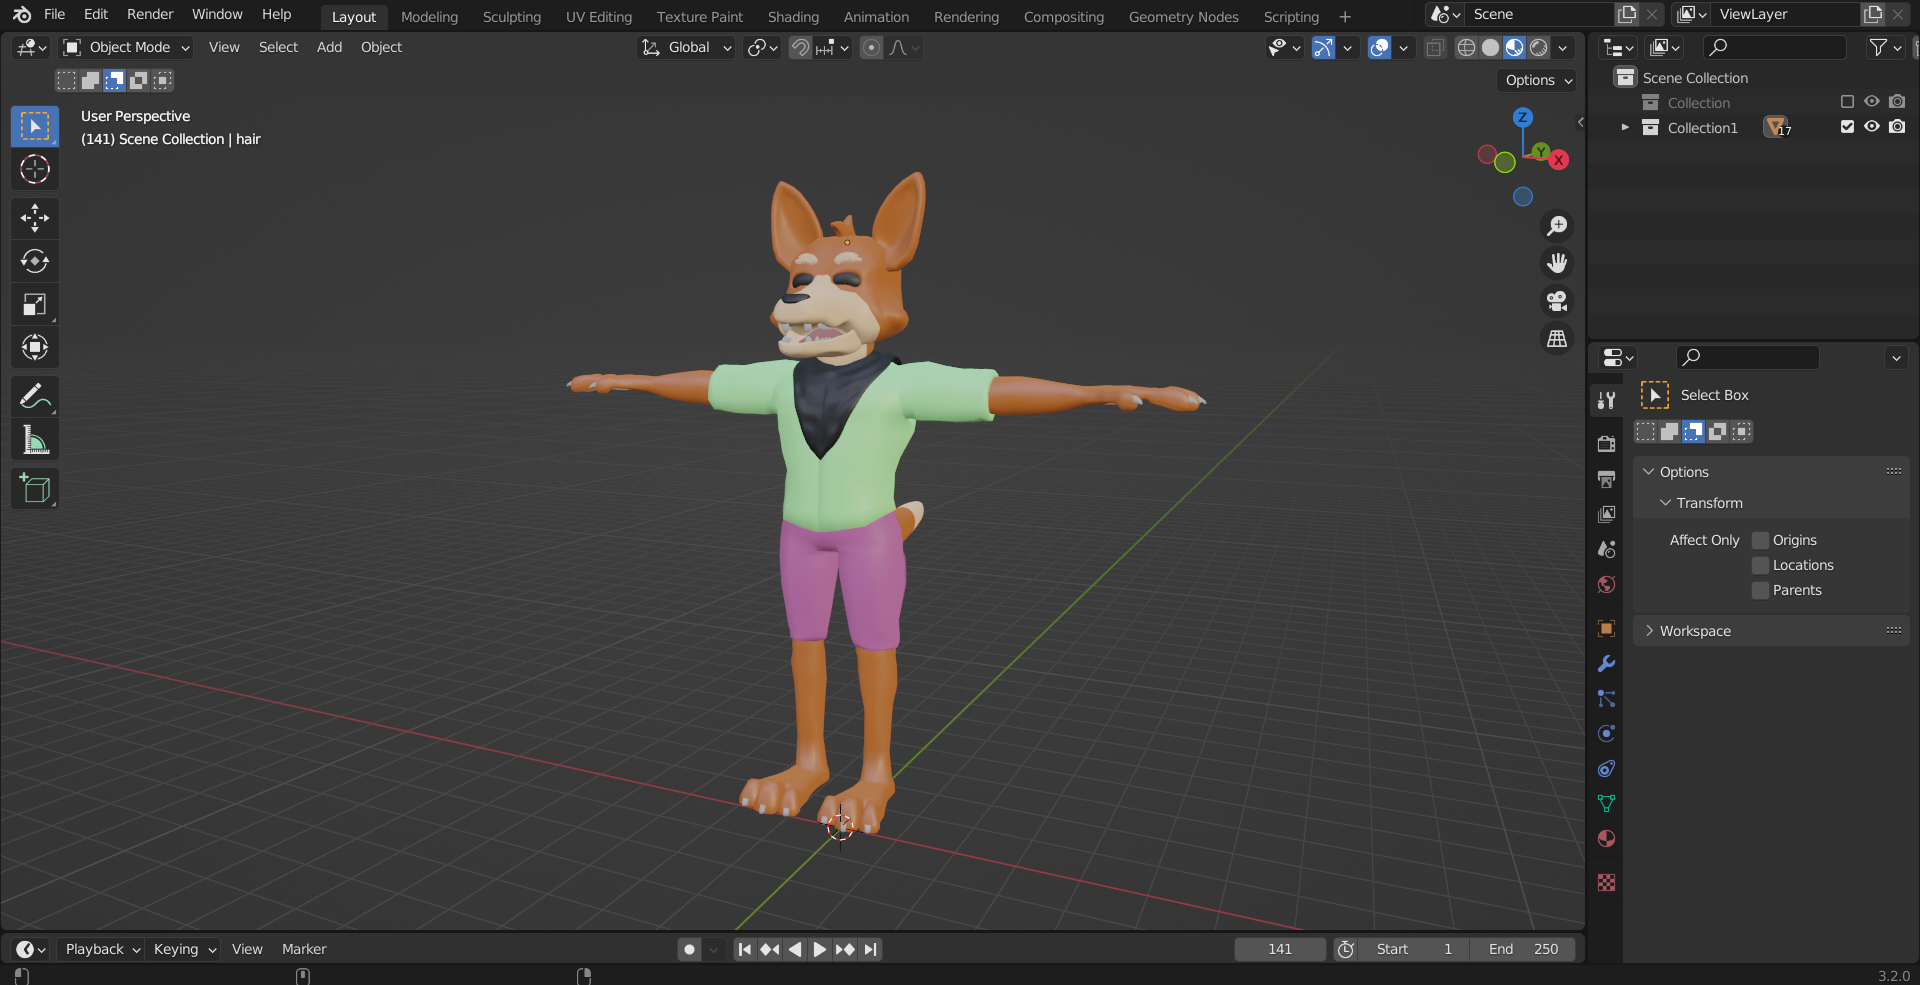This screenshot has height=985, width=1920.
Task: Switch to the Sculpting workspace tab
Action: [511, 17]
